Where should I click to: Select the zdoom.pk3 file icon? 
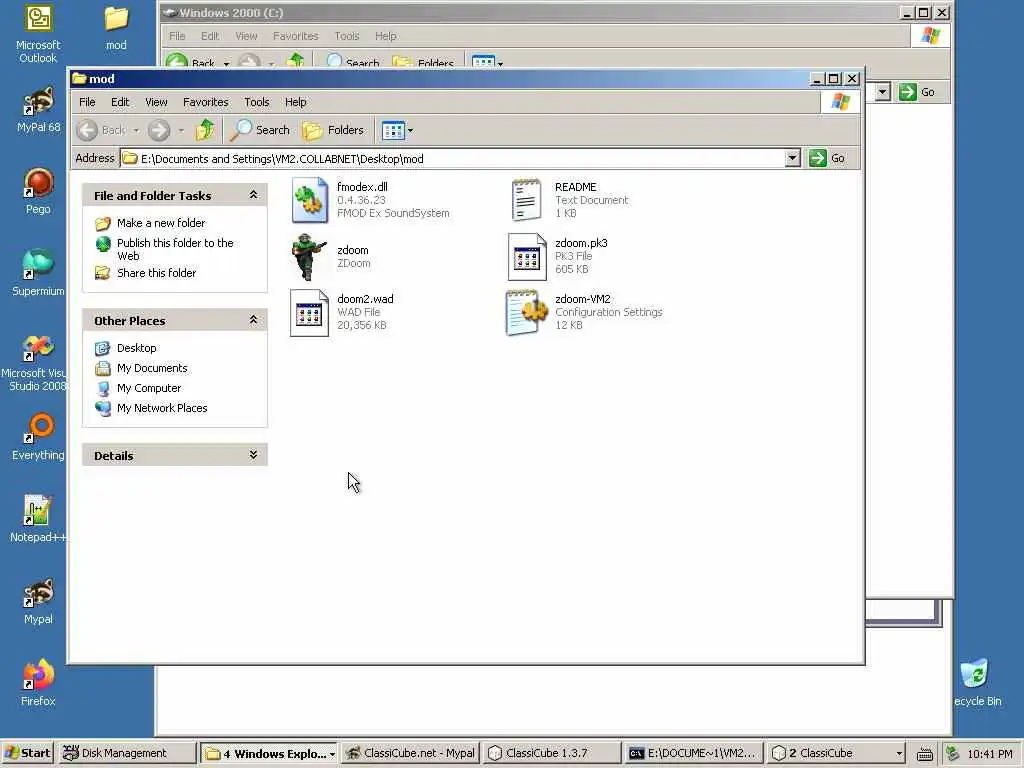click(x=527, y=256)
